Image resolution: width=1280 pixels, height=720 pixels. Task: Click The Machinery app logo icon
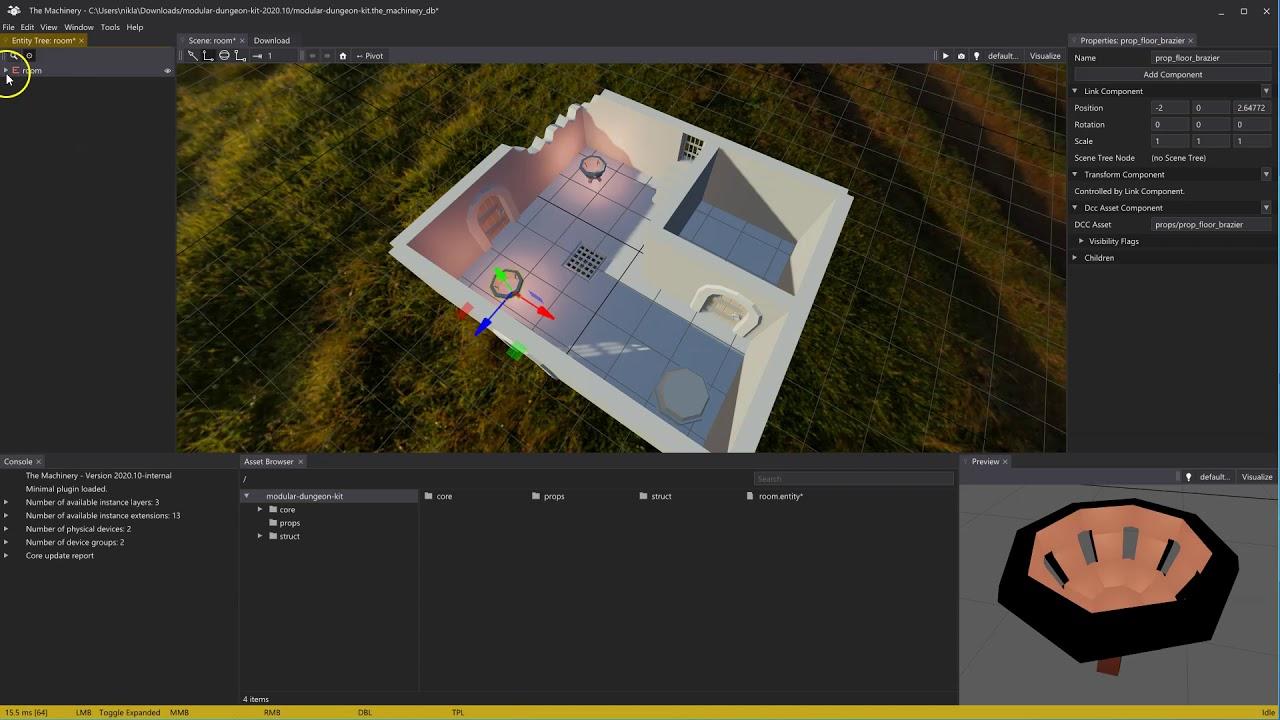pos(14,10)
